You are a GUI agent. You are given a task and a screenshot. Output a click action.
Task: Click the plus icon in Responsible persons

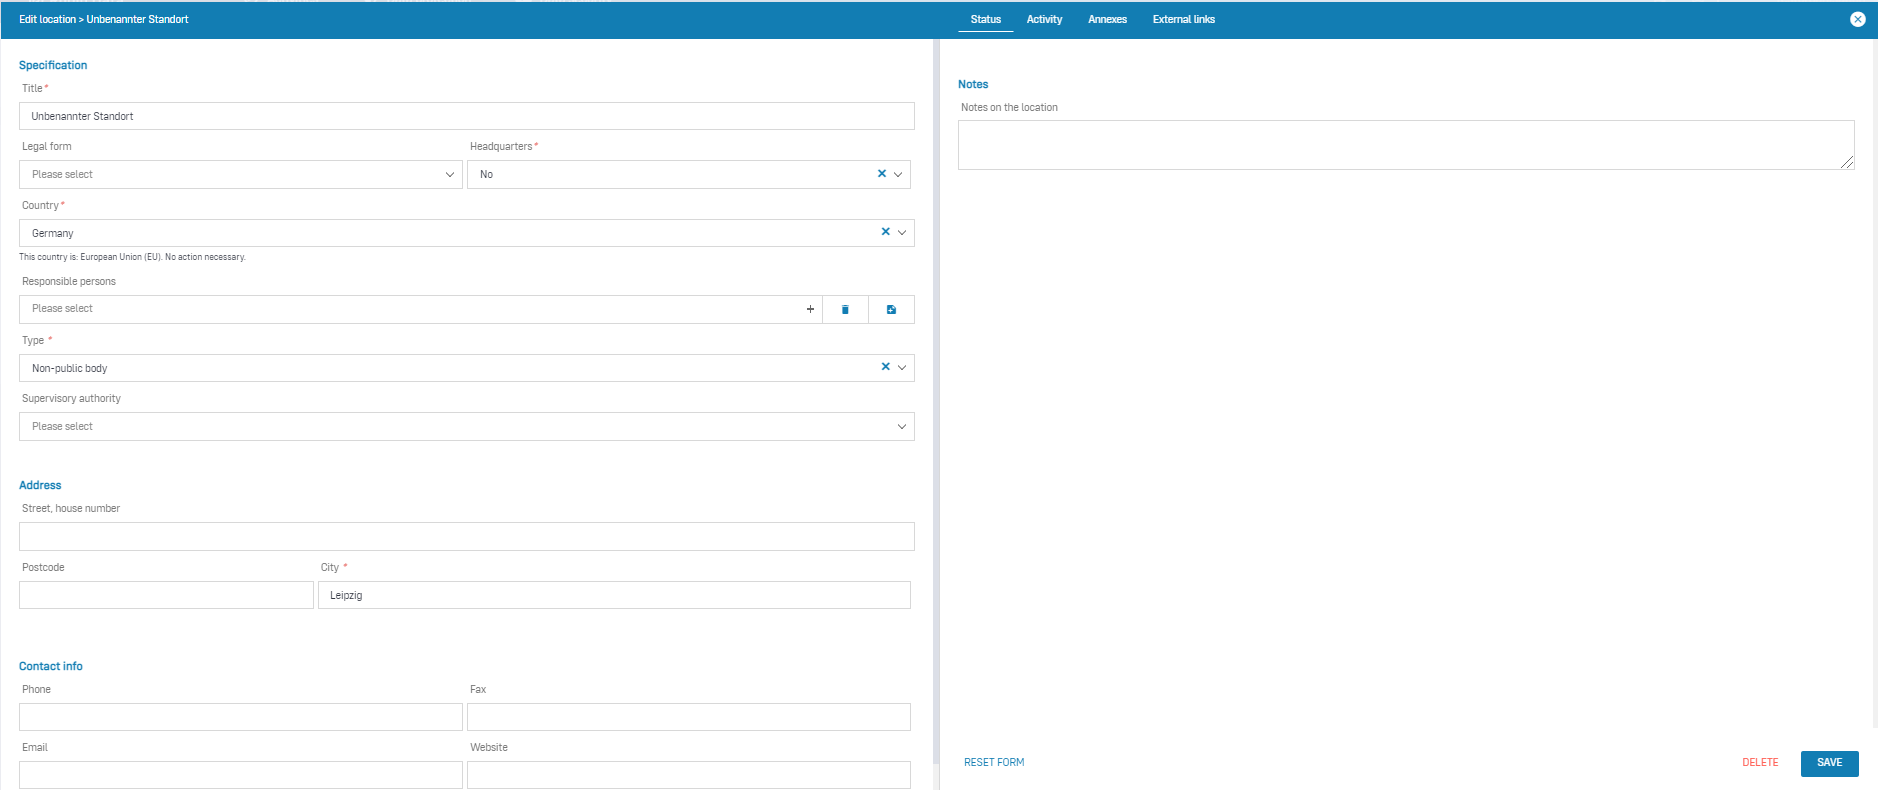pos(810,309)
